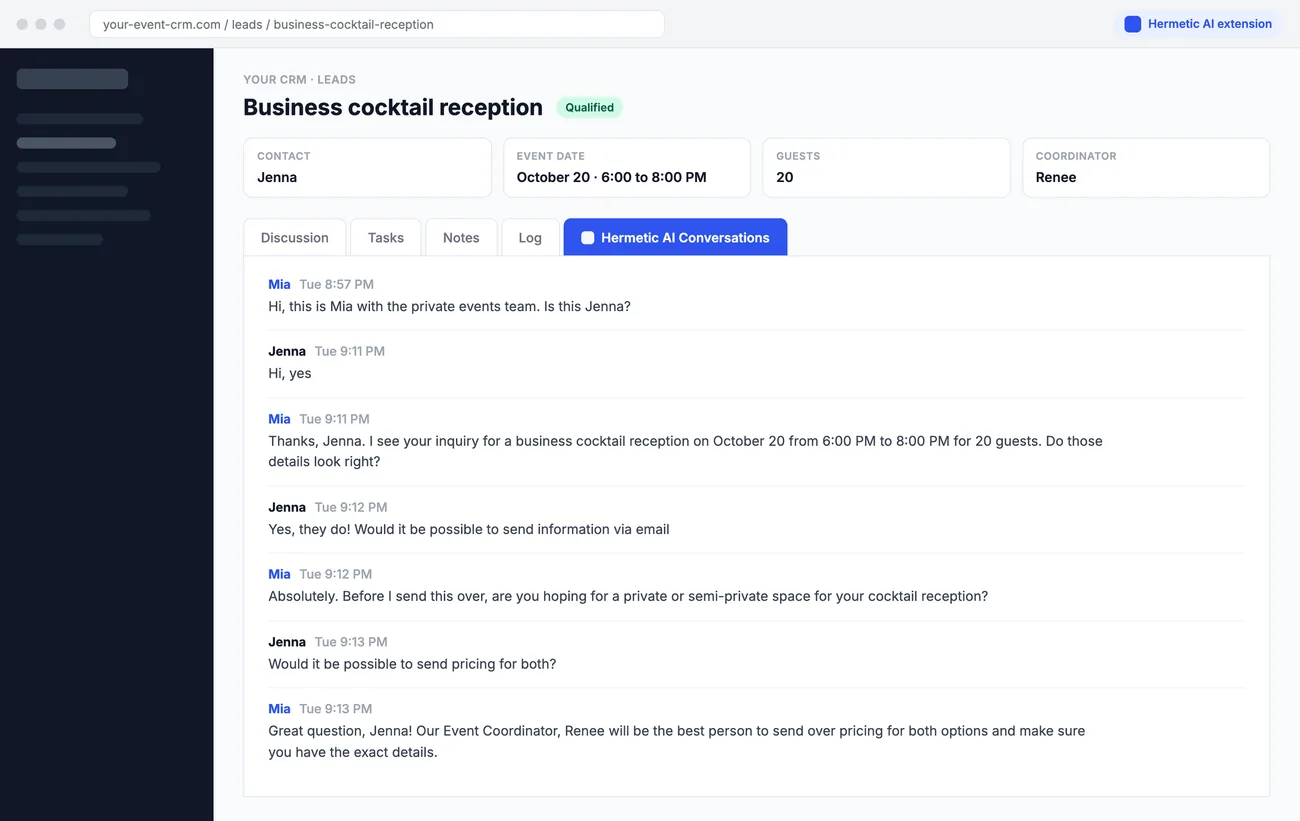
Task: Click the browser address bar URL
Action: [x=377, y=24]
